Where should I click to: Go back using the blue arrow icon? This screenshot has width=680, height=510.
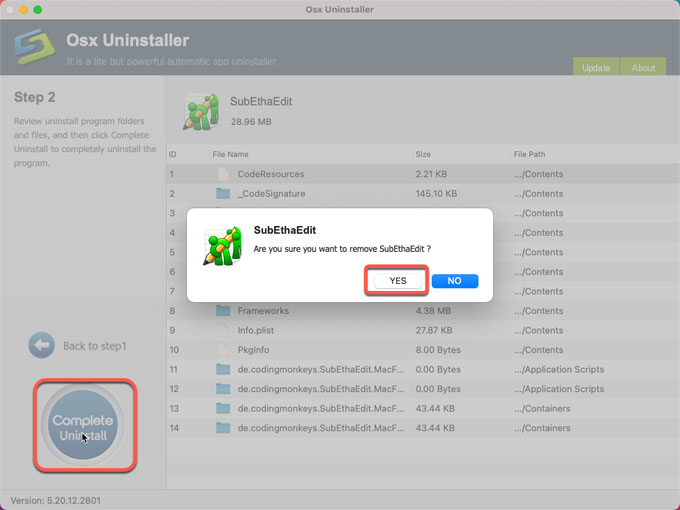click(42, 345)
